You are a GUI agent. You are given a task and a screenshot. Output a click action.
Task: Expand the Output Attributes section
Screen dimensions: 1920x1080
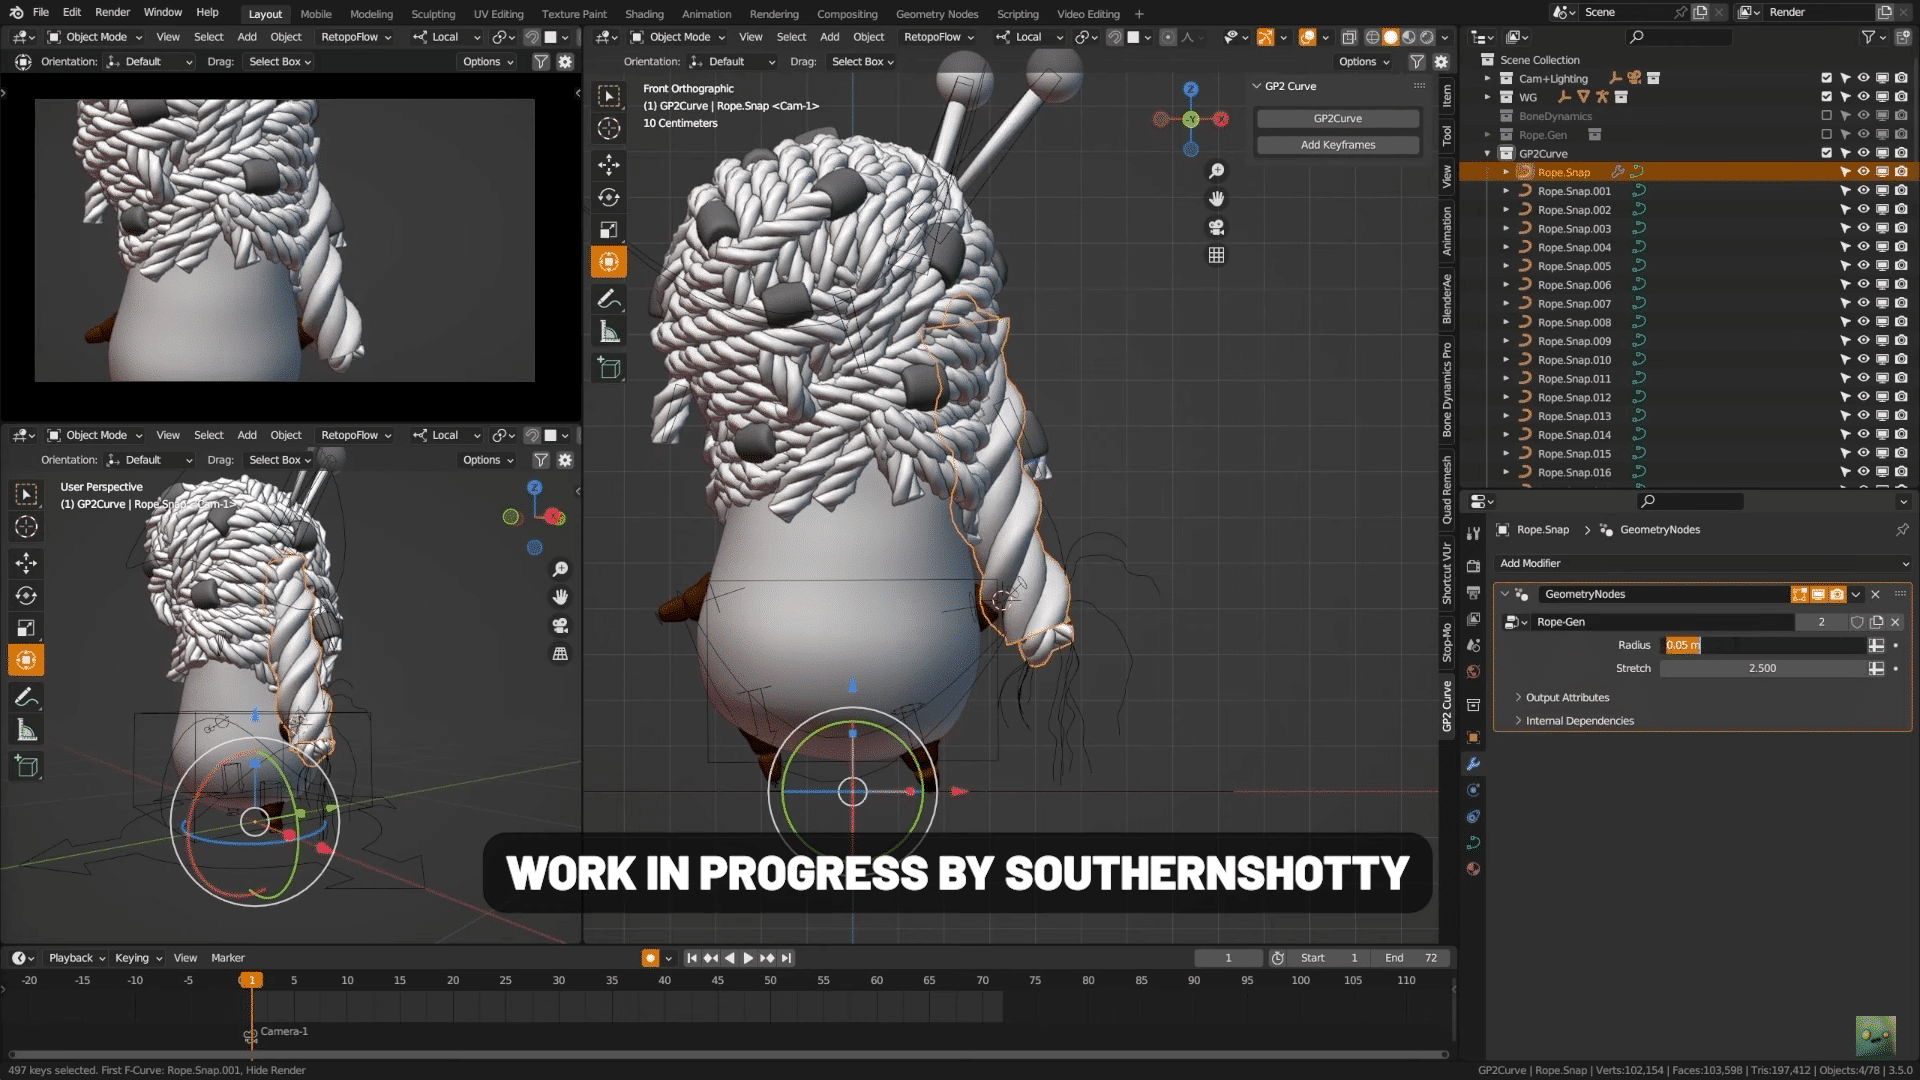point(1567,697)
